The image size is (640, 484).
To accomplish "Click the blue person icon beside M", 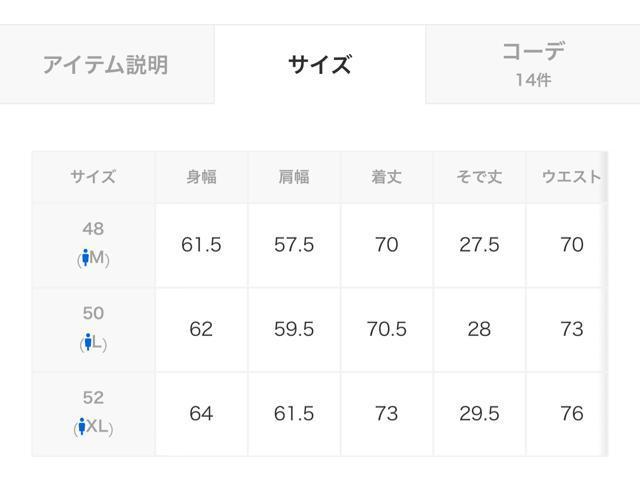I will point(86,259).
